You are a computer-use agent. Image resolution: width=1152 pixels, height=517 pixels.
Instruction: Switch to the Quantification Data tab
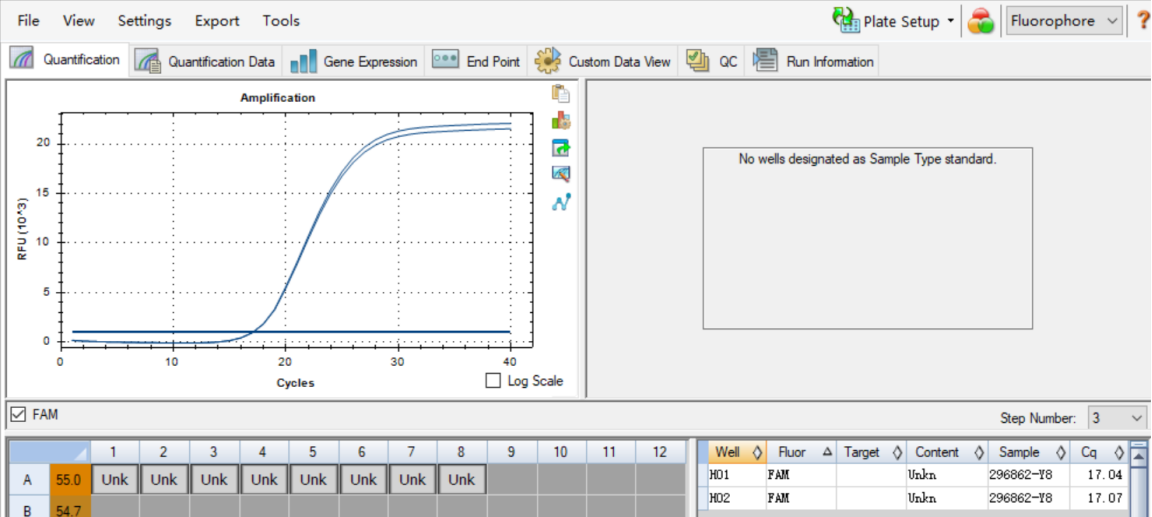[x=206, y=62]
